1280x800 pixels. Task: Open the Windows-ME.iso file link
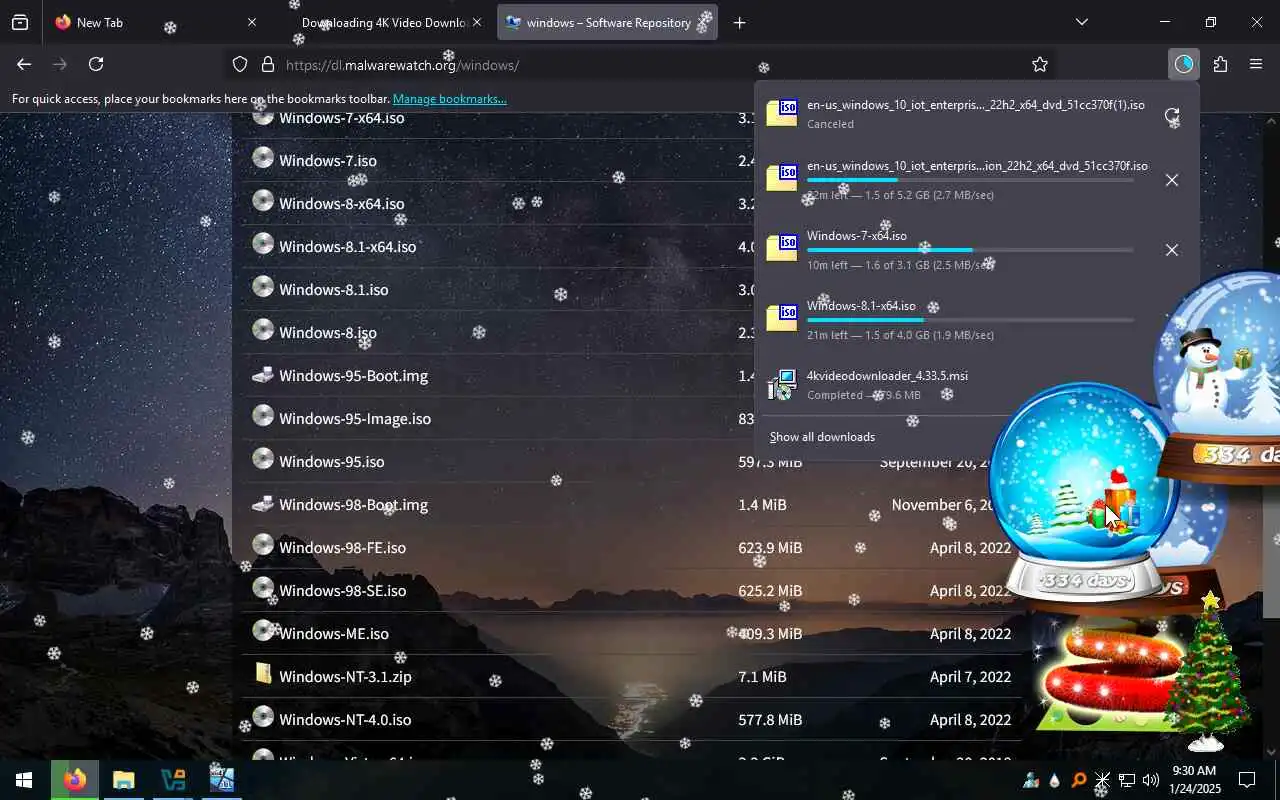click(334, 633)
